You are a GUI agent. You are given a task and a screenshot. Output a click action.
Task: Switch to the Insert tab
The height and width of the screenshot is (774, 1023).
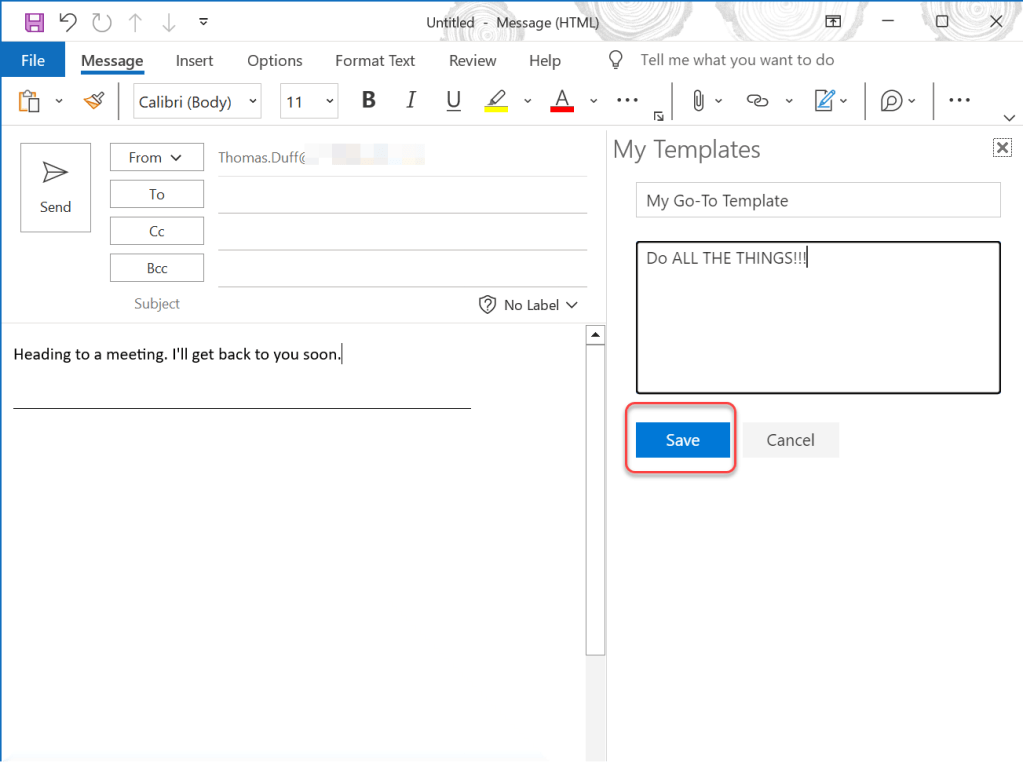click(194, 60)
